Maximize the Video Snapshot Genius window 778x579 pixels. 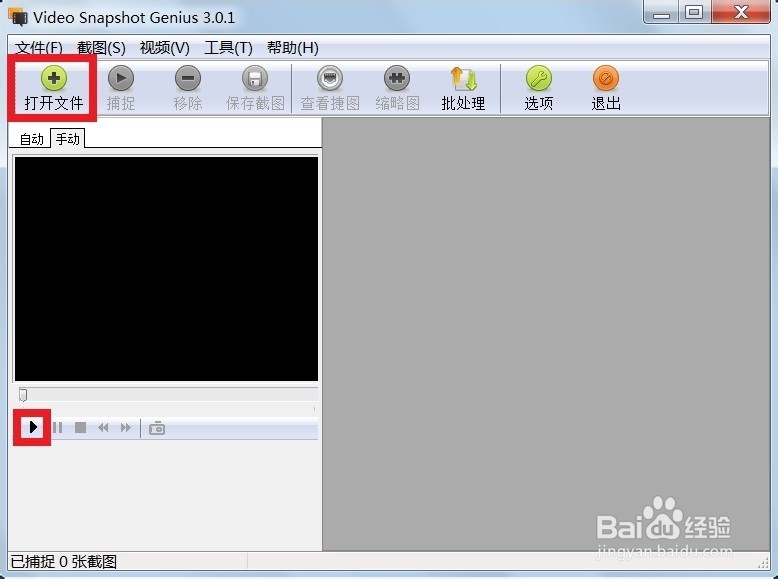[694, 12]
